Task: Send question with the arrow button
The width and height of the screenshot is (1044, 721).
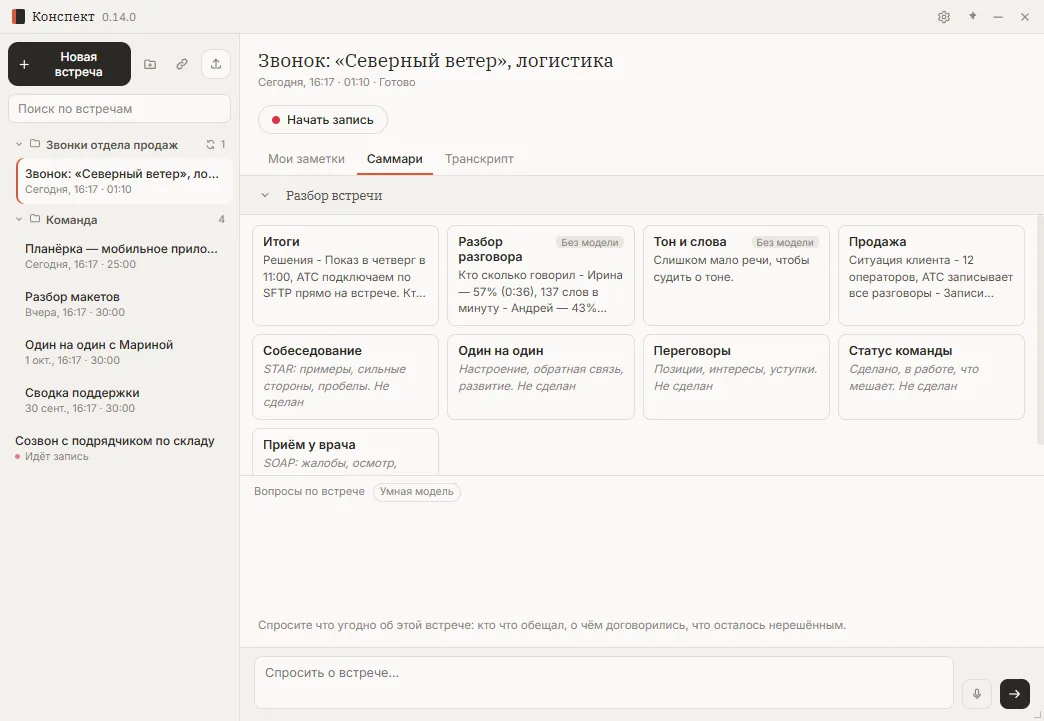Action: [1015, 694]
